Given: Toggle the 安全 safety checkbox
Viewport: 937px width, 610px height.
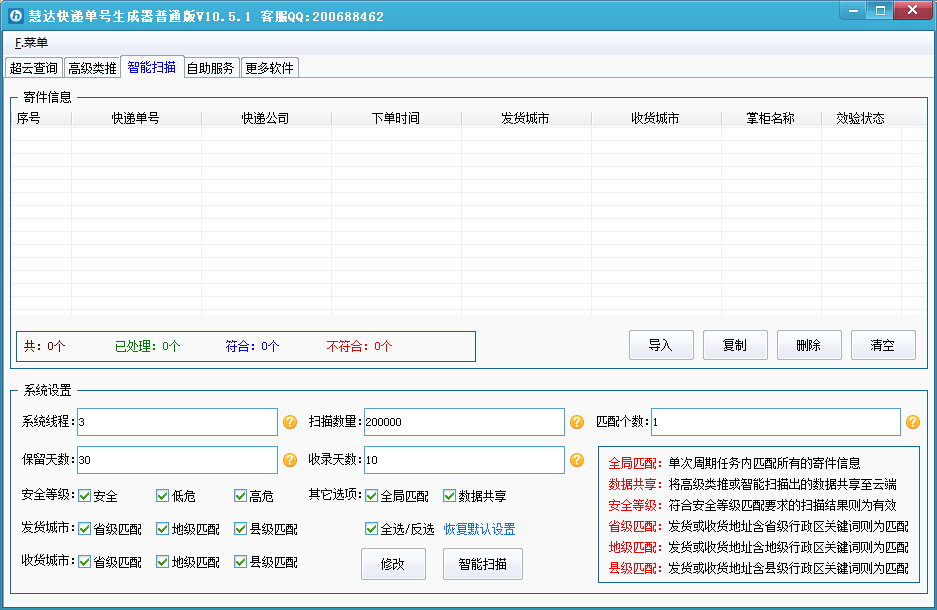Looking at the screenshot, I should (85, 495).
